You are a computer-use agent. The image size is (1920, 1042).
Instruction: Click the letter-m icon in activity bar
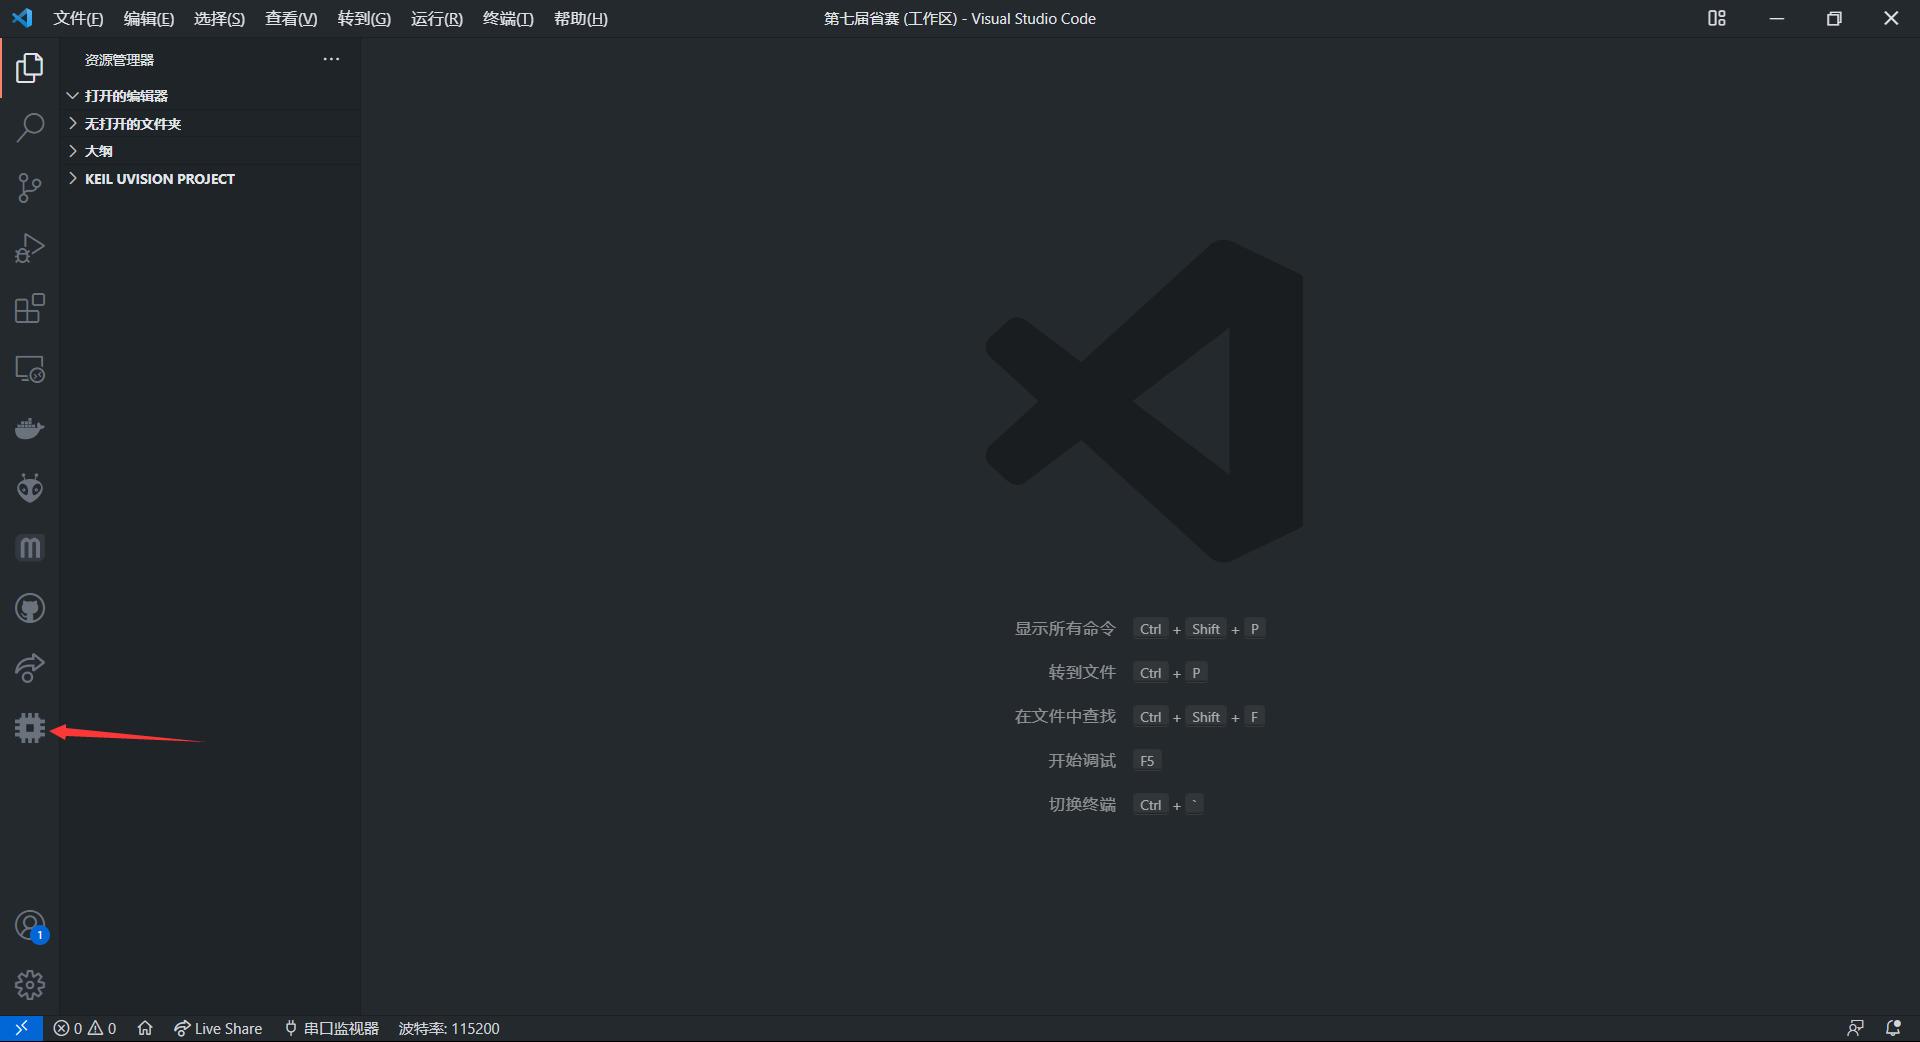[x=30, y=548]
